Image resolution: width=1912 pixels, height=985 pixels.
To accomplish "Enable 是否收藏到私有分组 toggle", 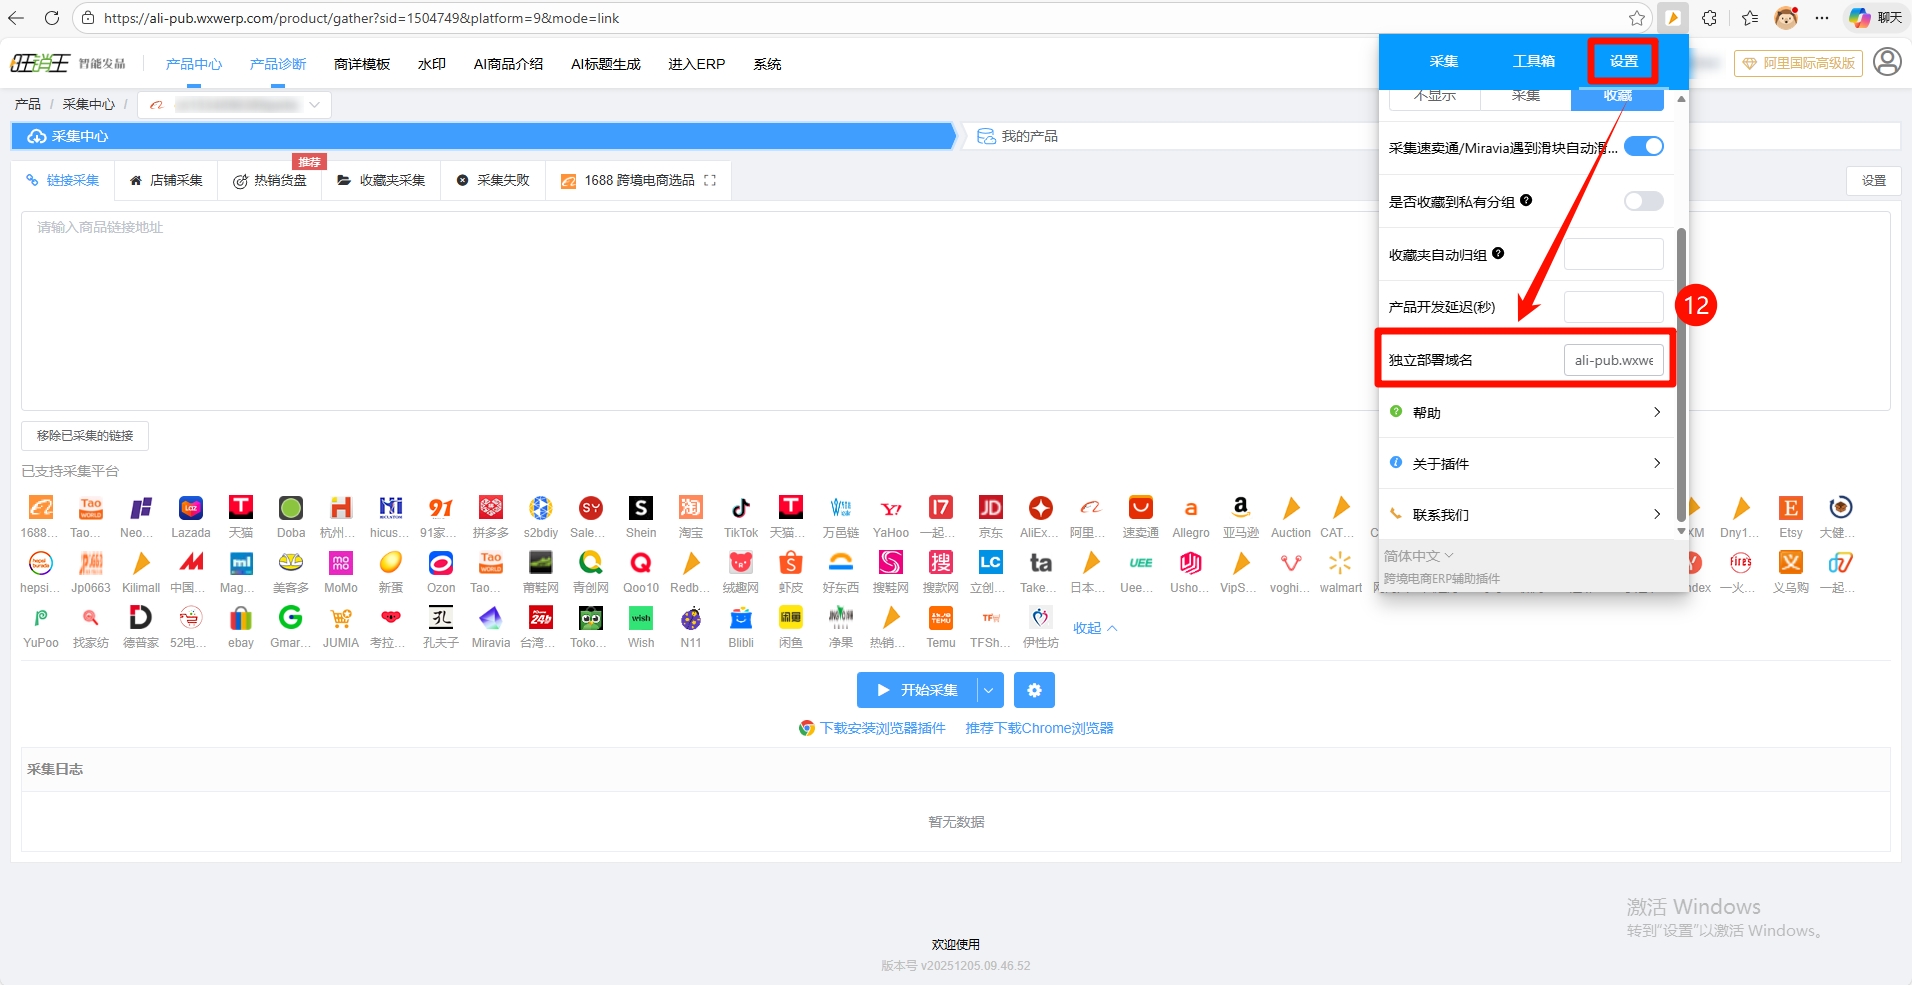I will [1643, 201].
